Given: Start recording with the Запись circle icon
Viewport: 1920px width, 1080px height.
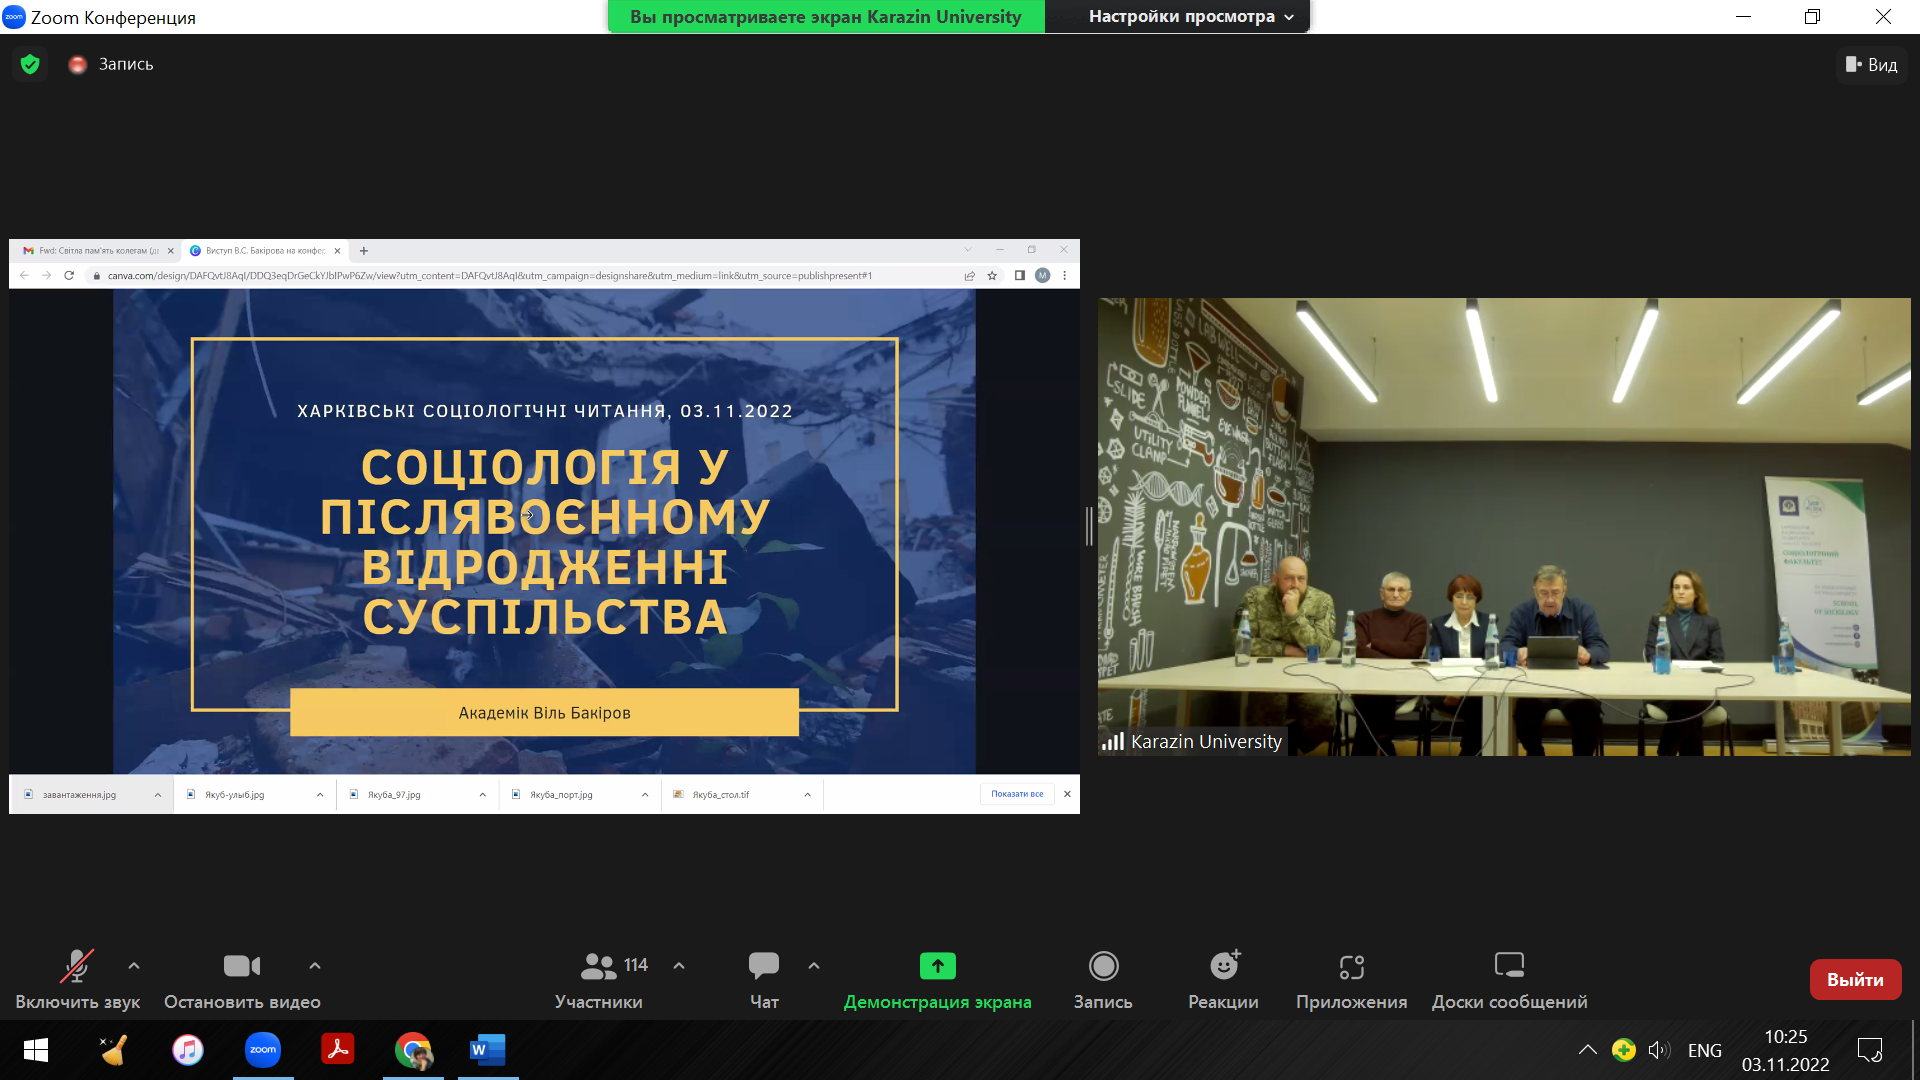Looking at the screenshot, I should coord(1103,966).
